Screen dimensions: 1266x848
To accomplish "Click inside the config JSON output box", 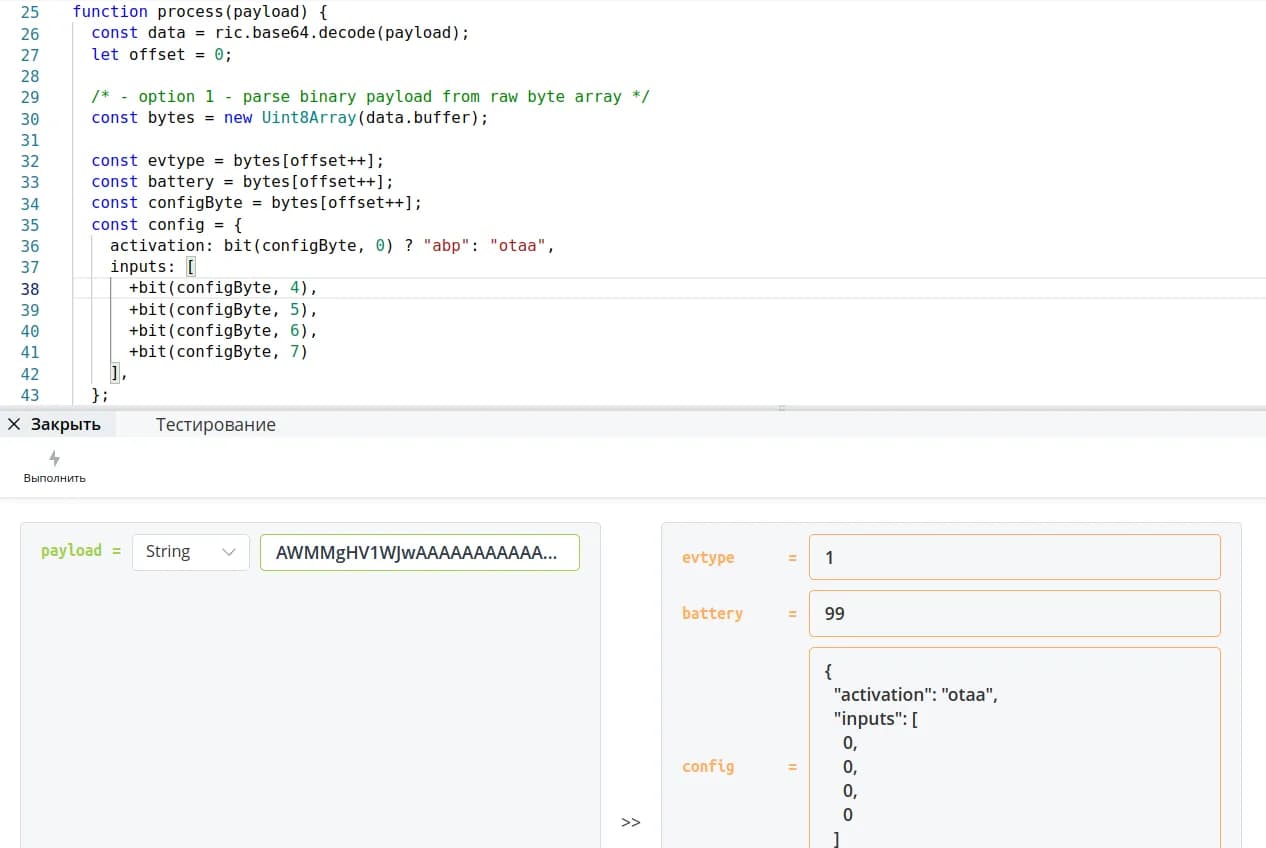I will click(1014, 750).
